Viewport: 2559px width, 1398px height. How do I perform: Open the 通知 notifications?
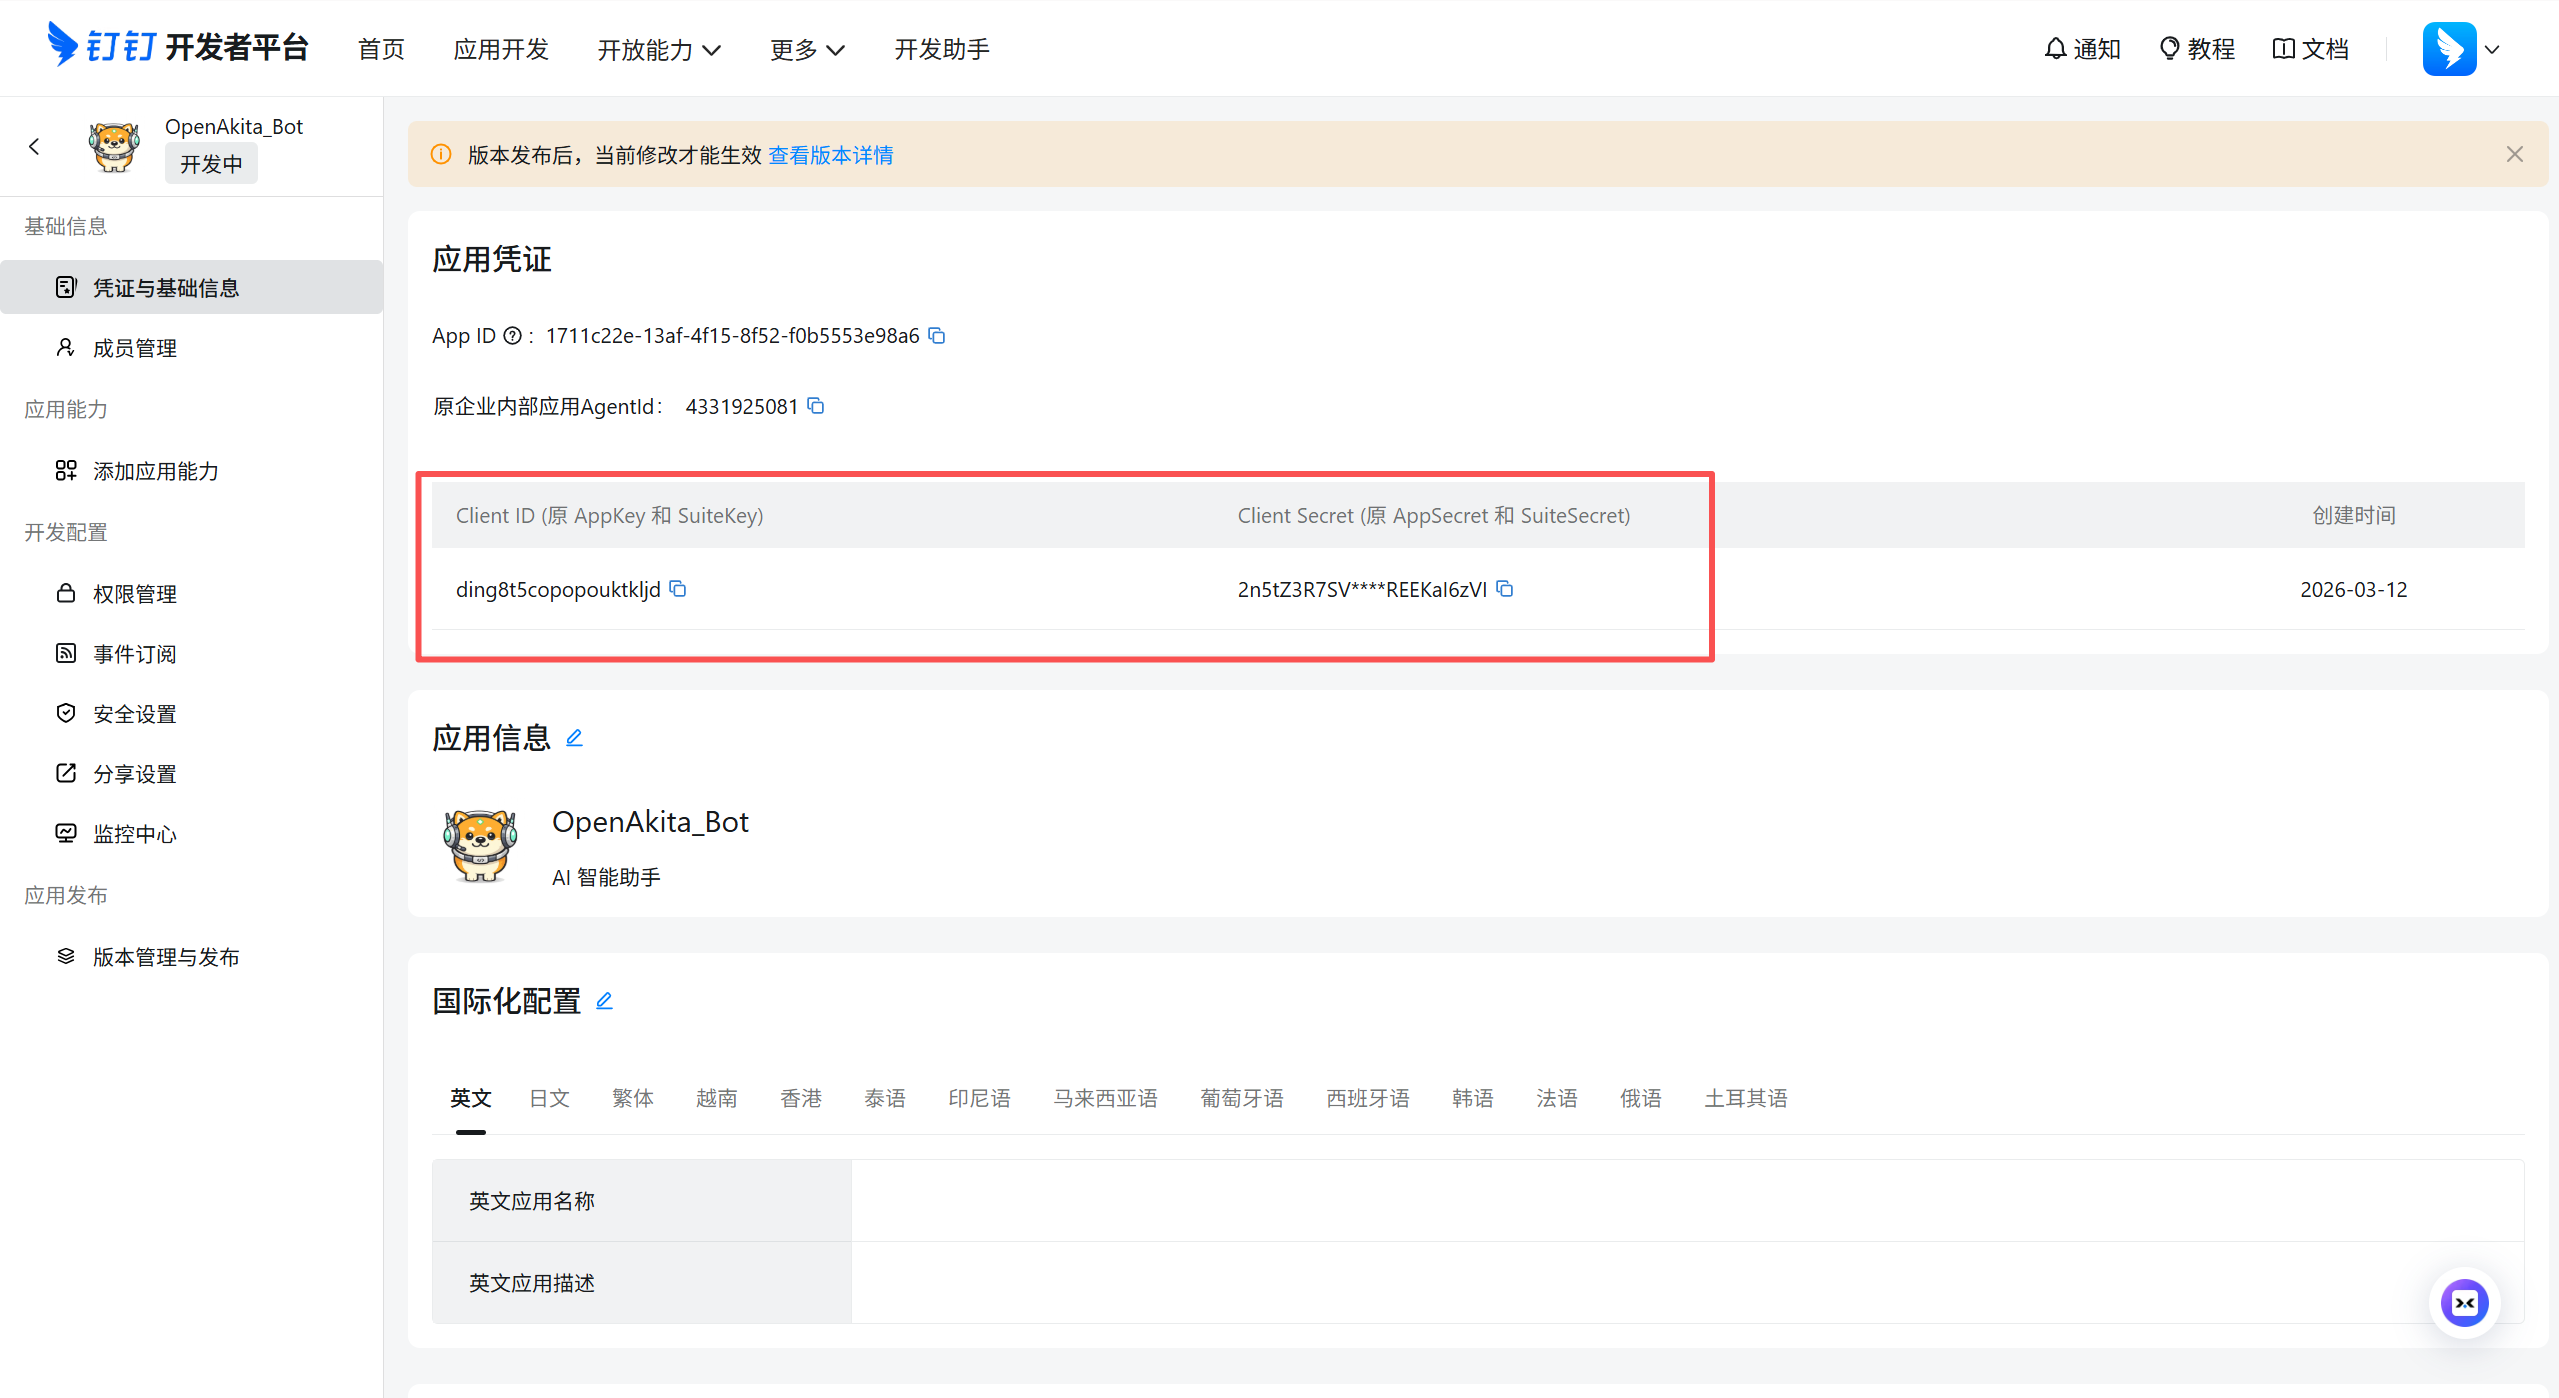(x=2082, y=49)
